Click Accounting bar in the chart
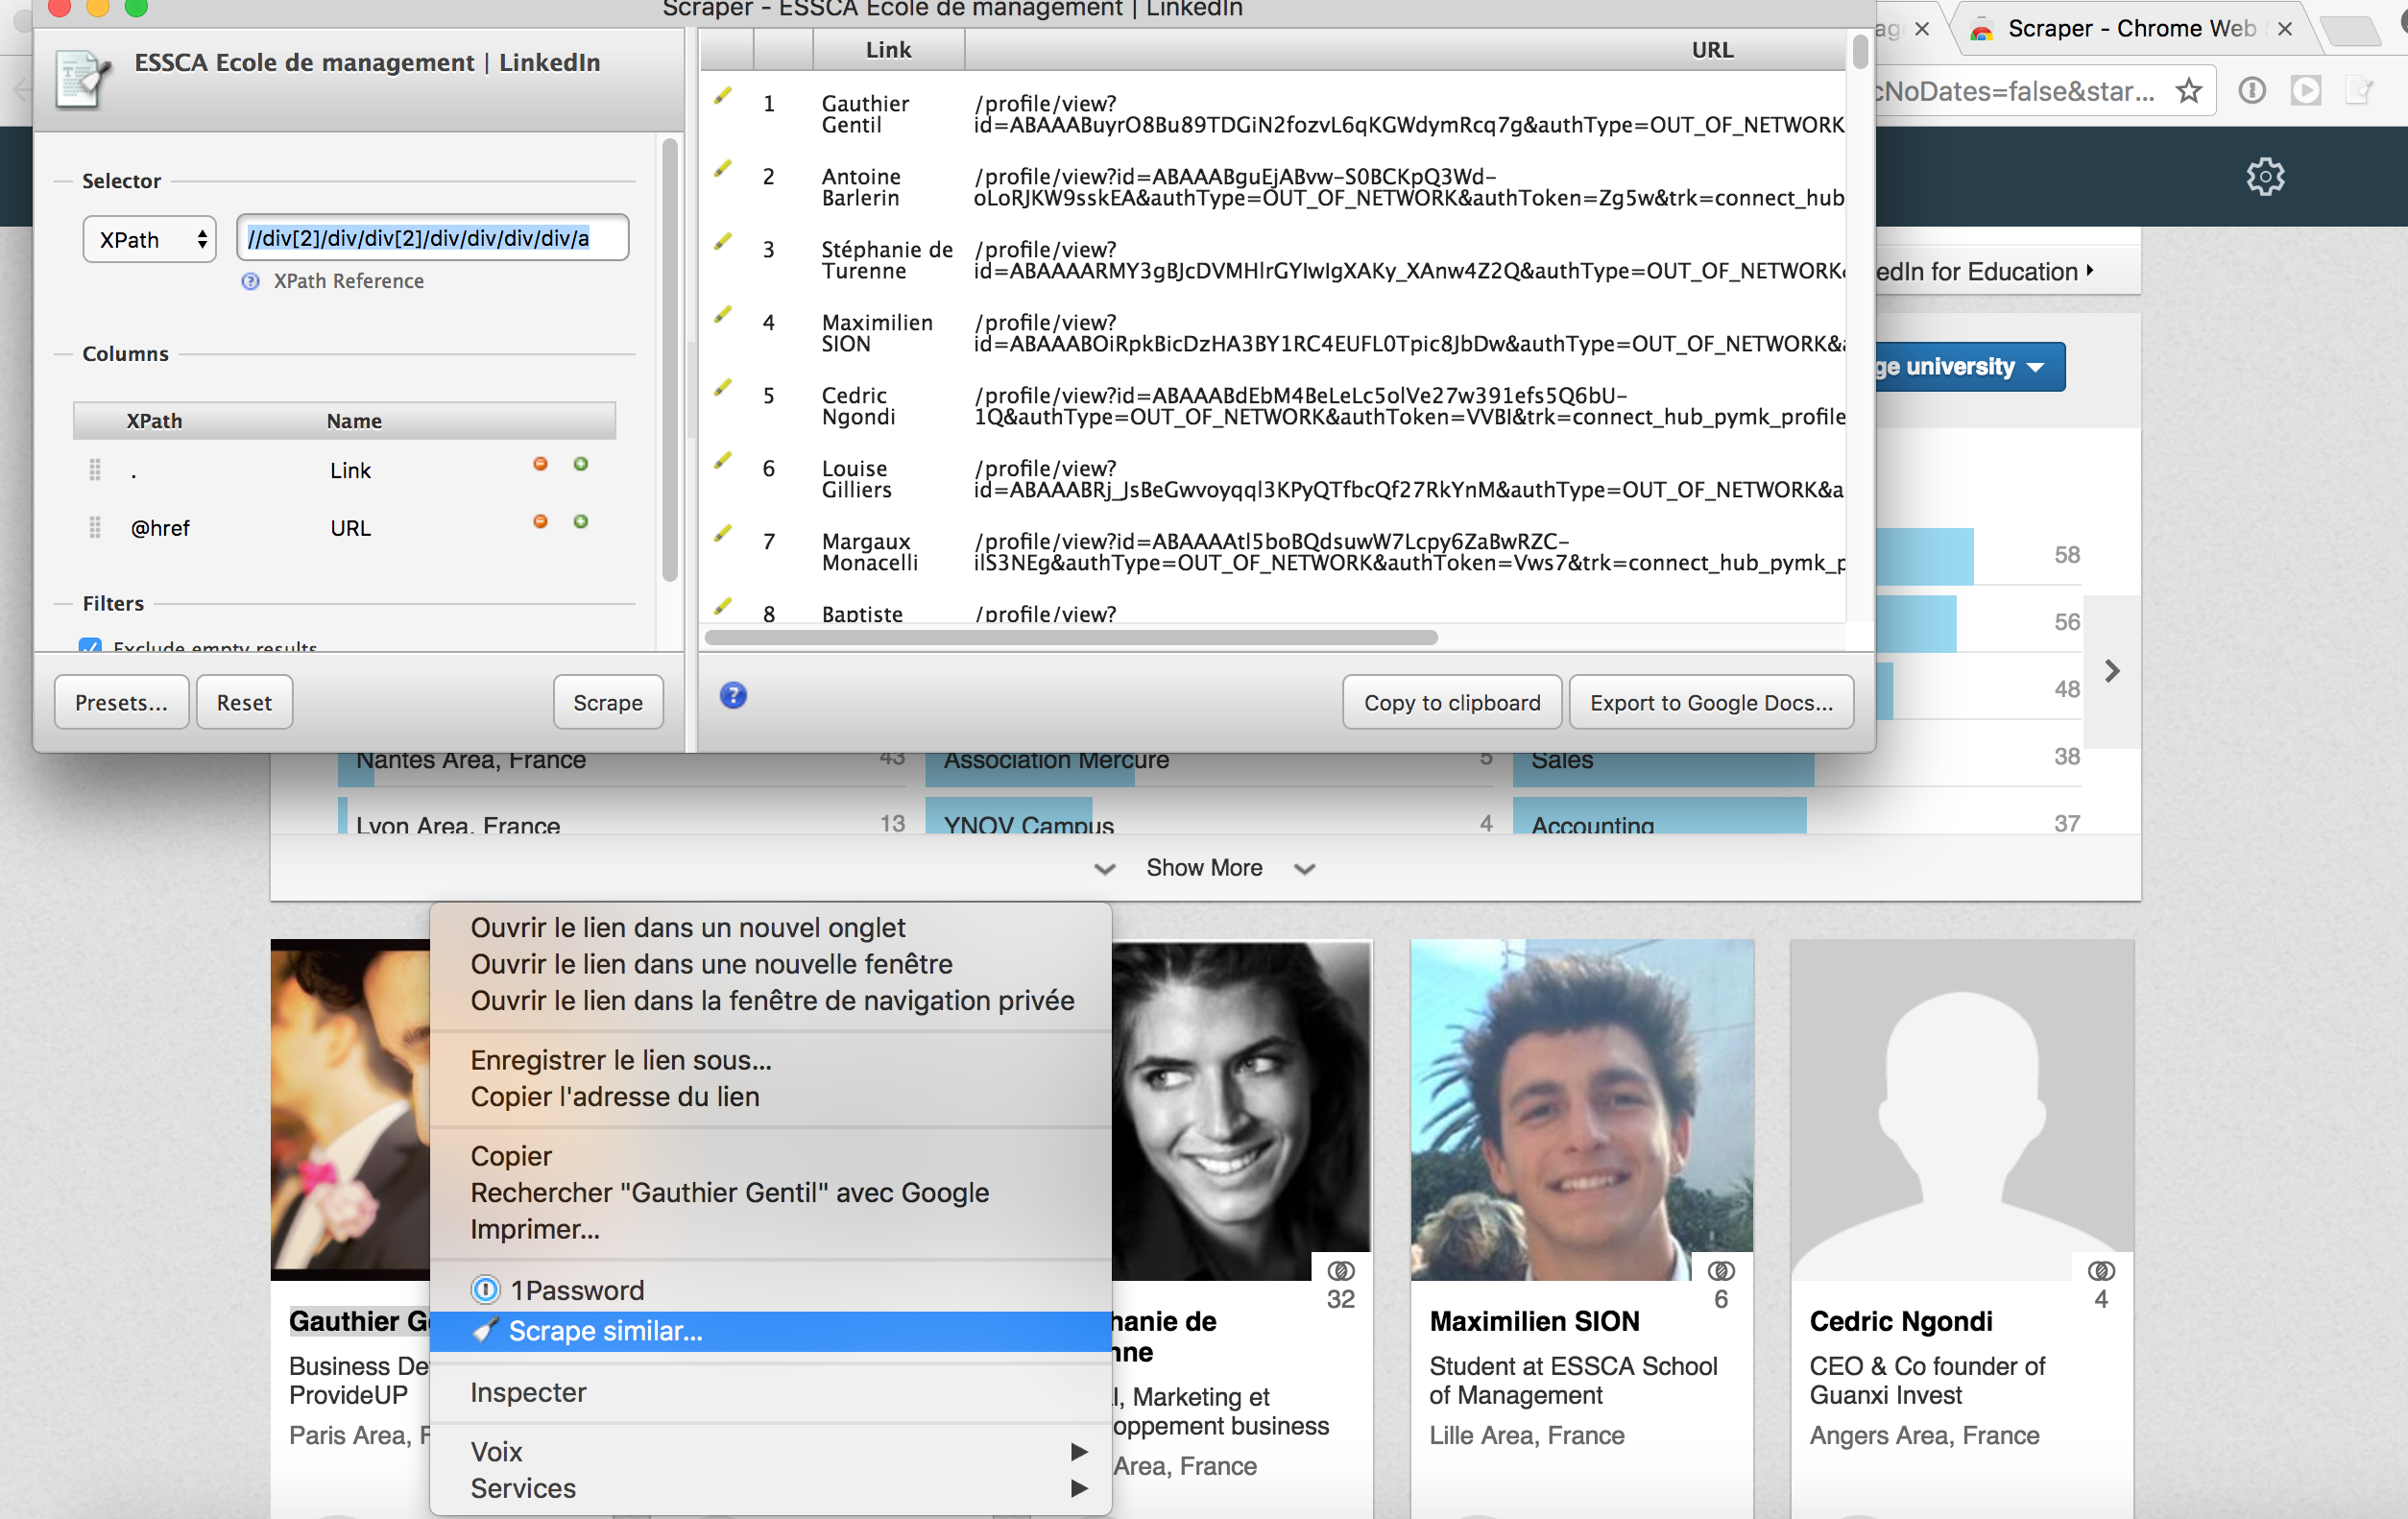2408x1519 pixels. point(1660,817)
